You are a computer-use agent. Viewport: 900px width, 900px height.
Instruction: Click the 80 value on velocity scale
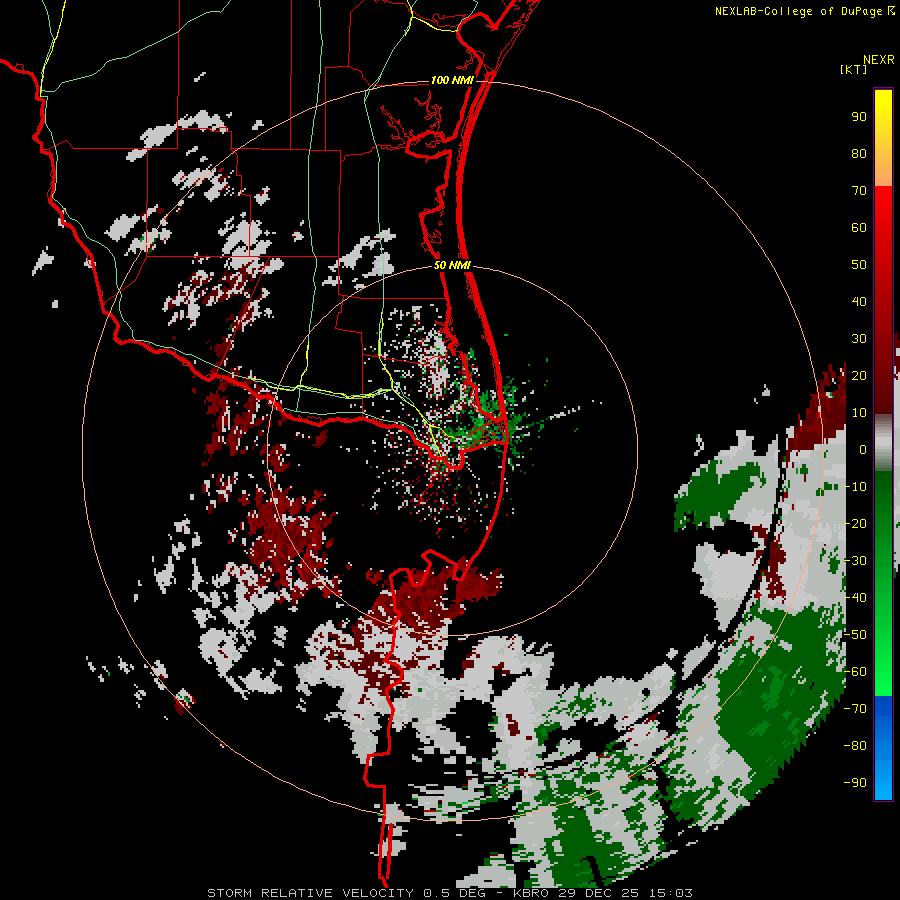click(859, 154)
